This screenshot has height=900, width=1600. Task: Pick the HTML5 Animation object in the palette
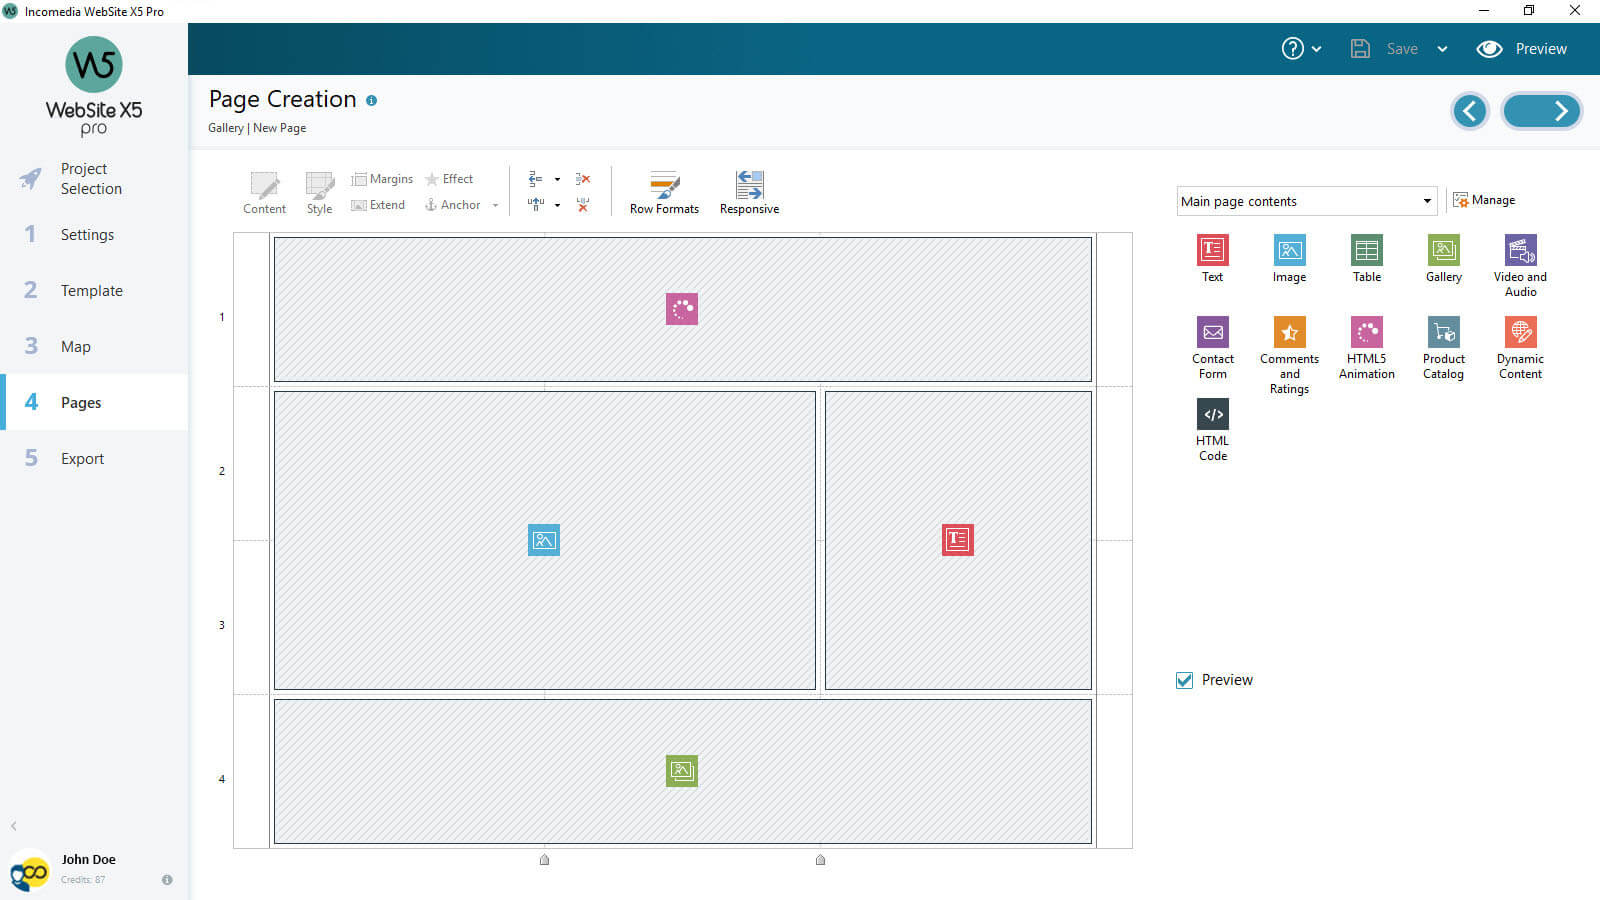click(1366, 347)
